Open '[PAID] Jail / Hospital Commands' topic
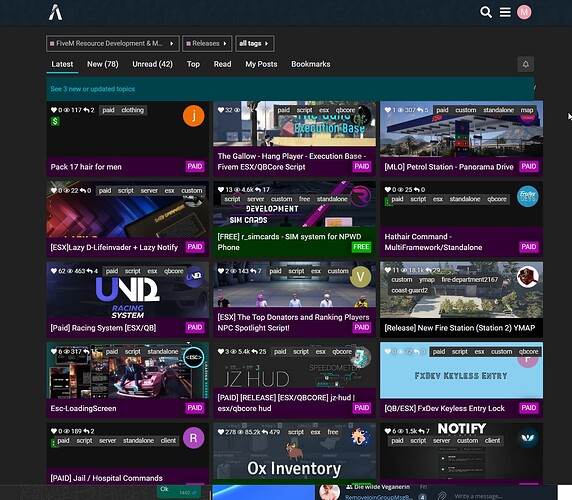 coord(107,478)
